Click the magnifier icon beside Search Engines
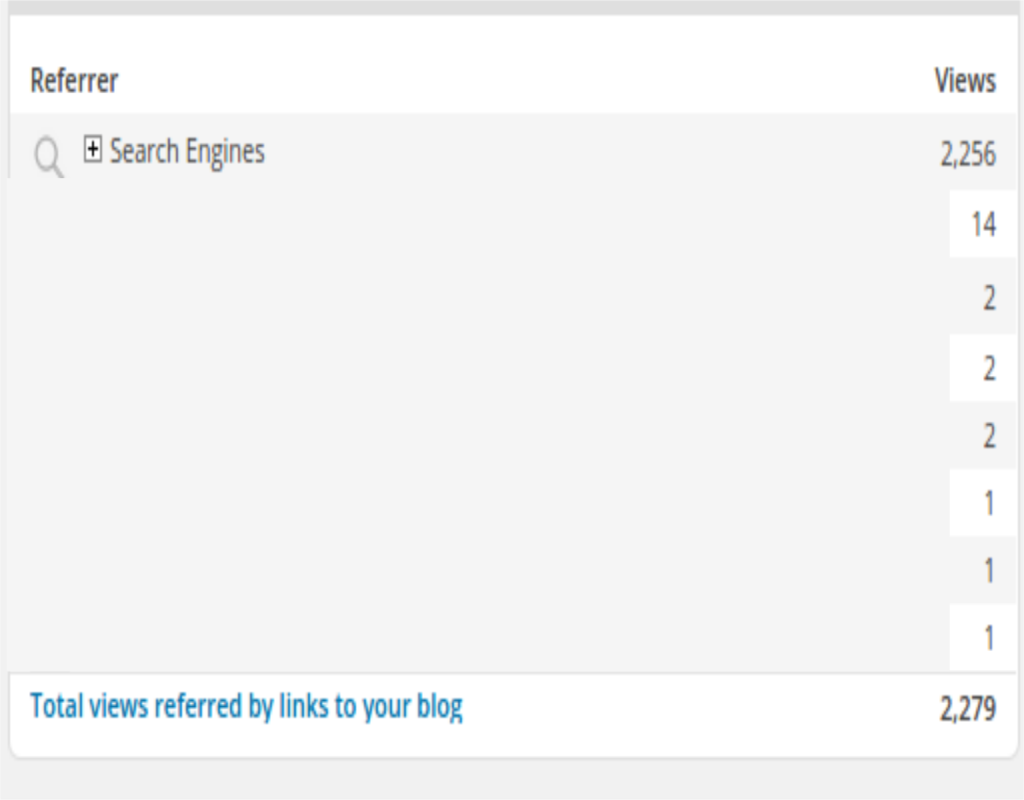 [x=49, y=157]
